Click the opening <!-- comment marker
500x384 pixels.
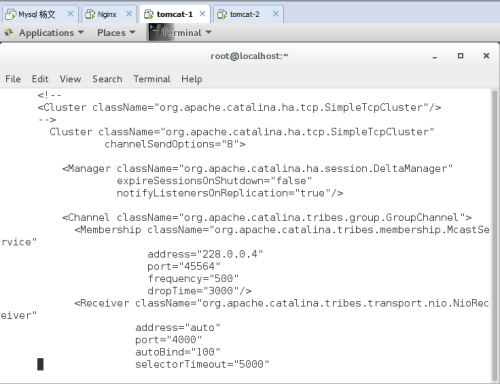(x=49, y=95)
